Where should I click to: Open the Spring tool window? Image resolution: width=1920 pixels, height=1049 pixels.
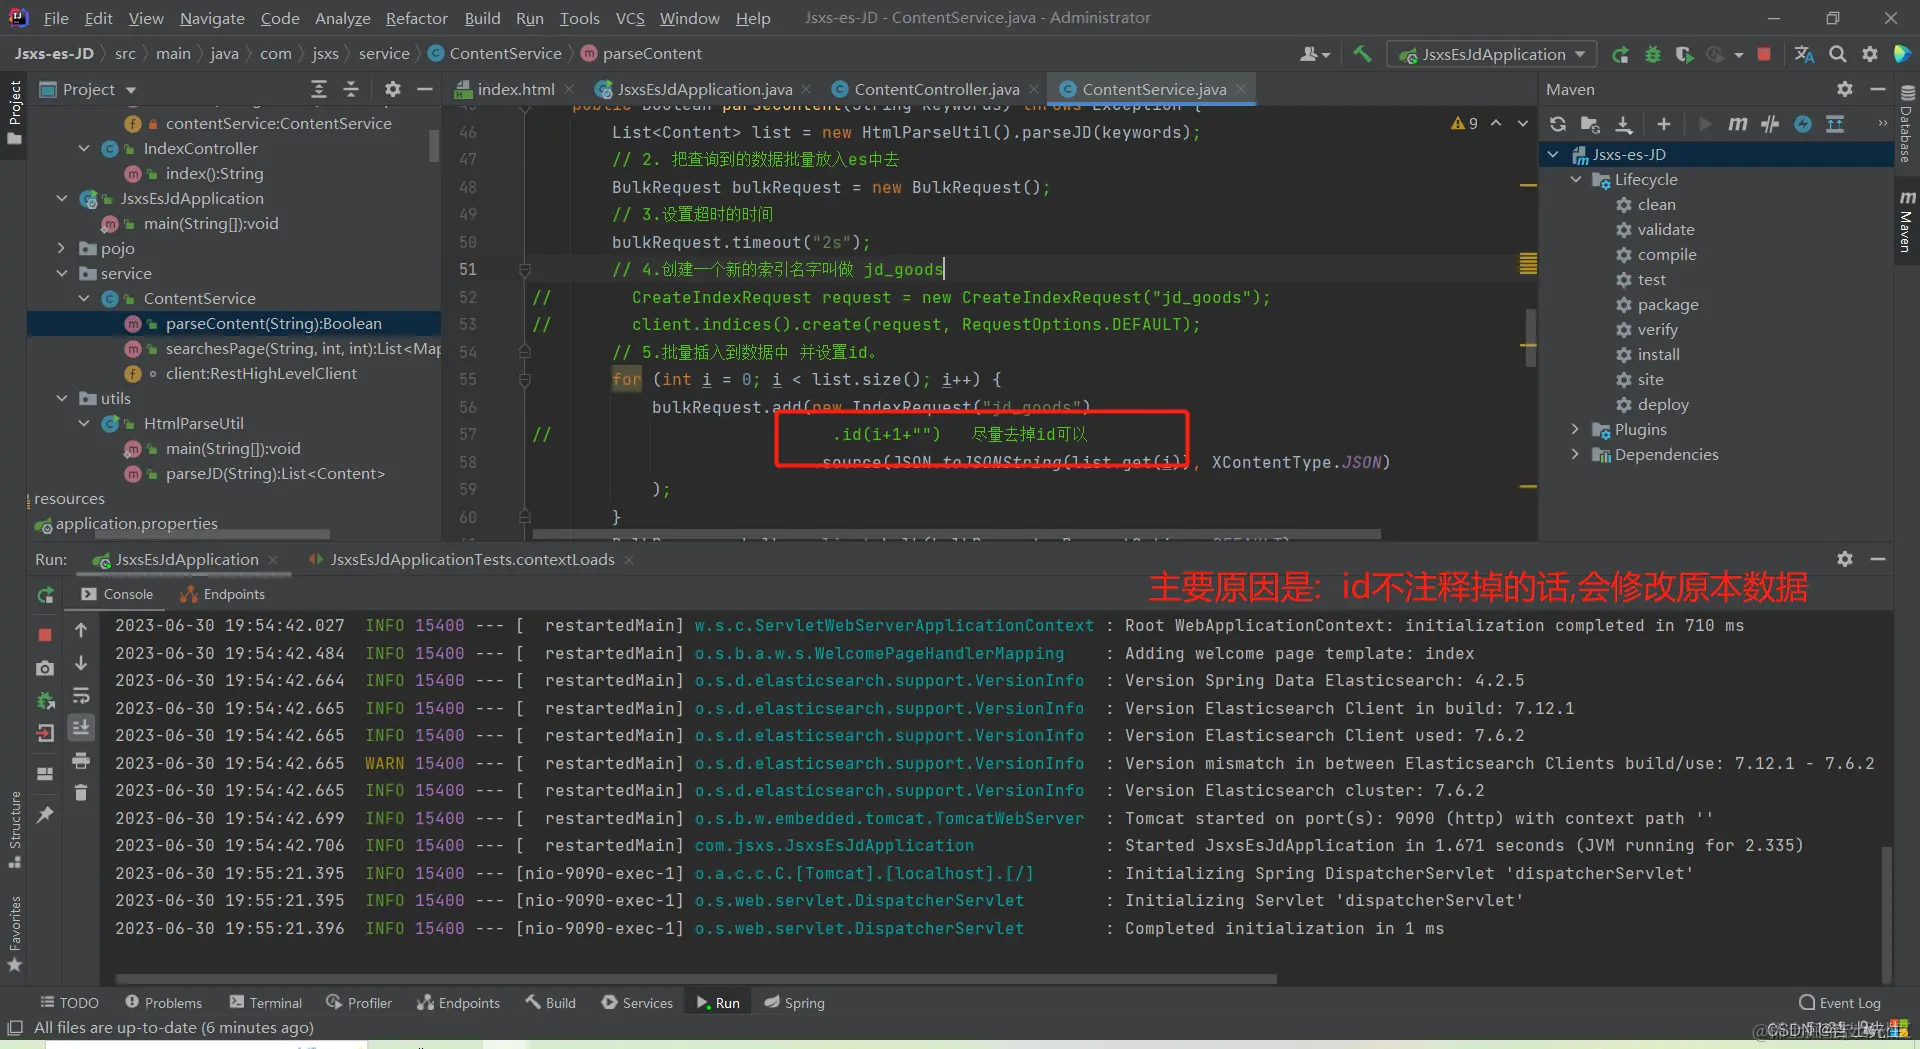795,1003
